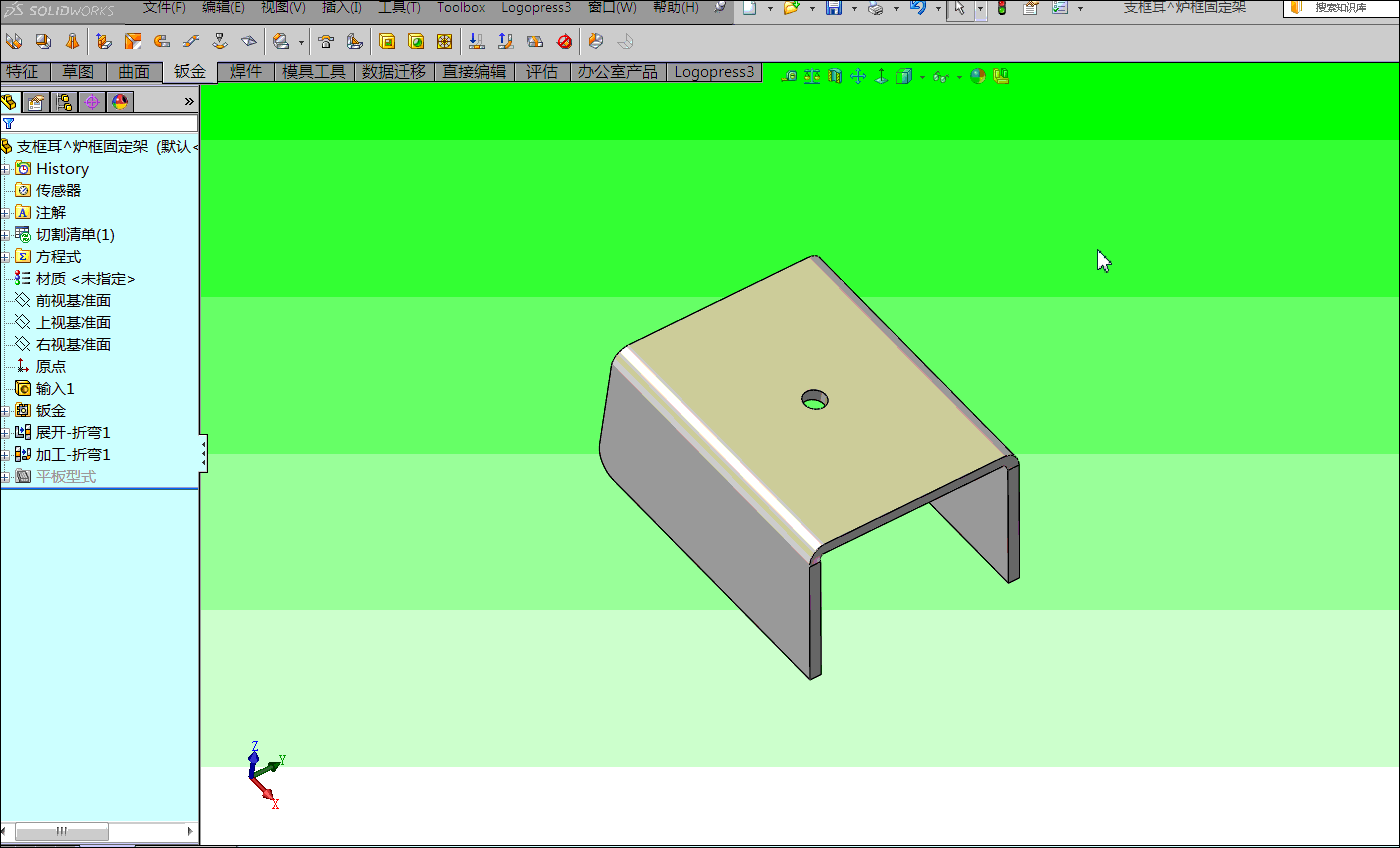Open the Toolbox menu
The width and height of the screenshot is (1400, 848).
(461, 7)
